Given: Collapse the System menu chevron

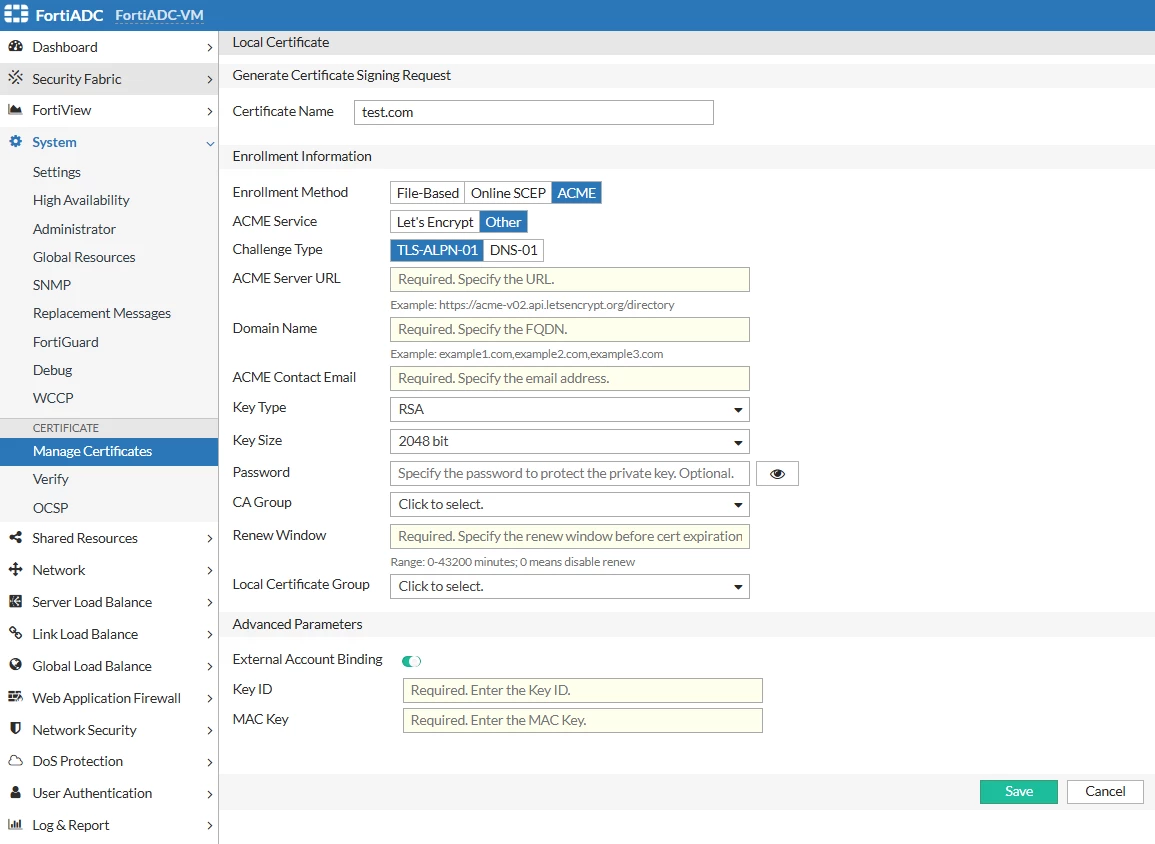Looking at the screenshot, I should 210,143.
